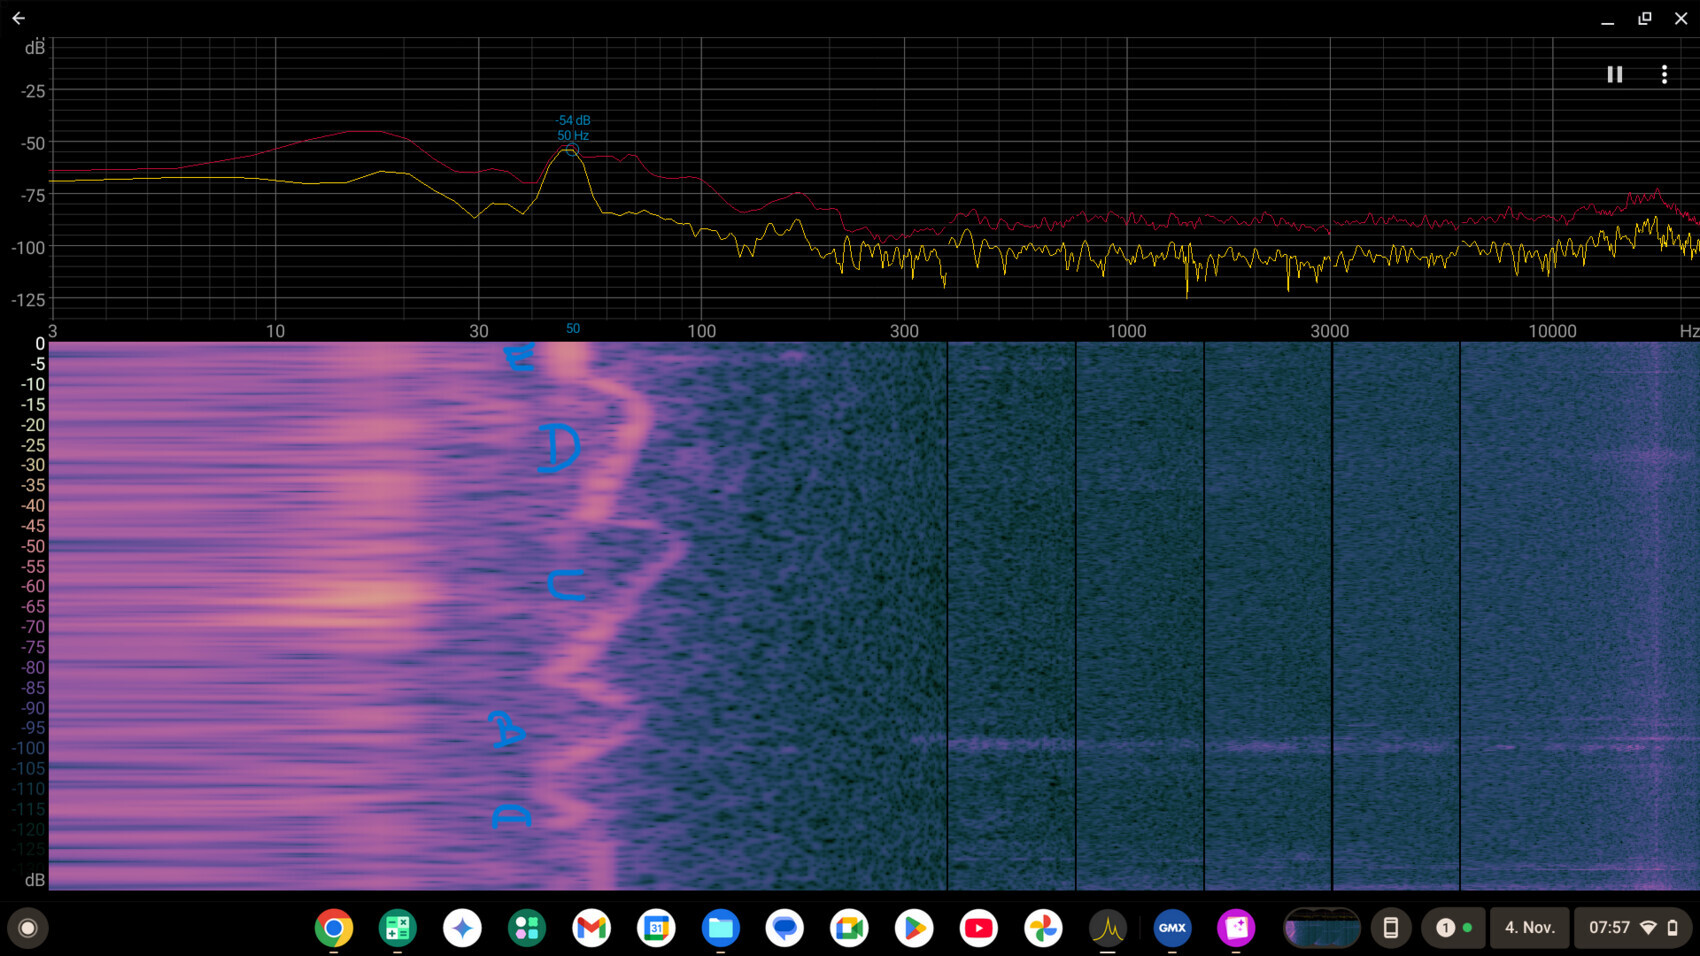Open Chrome browser

(333, 928)
